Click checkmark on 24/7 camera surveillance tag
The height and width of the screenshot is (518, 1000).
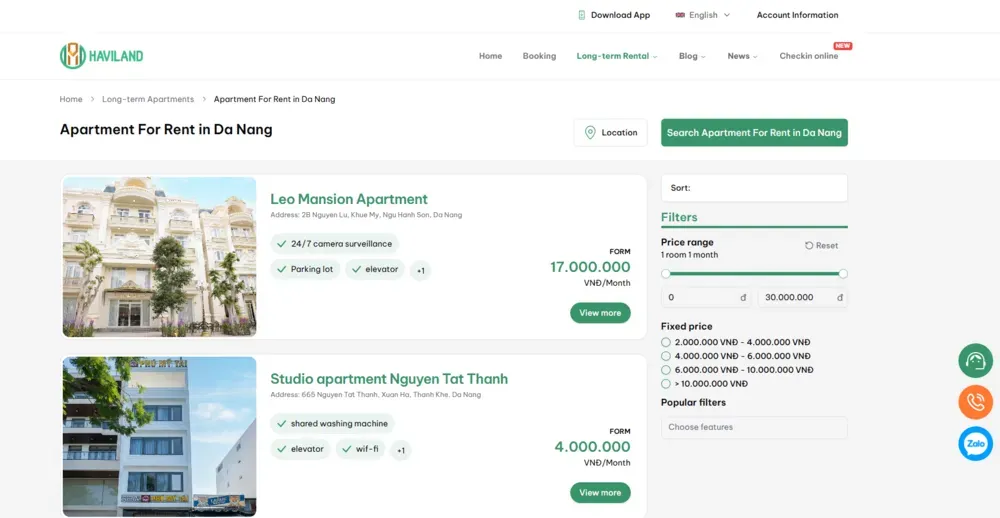pos(281,244)
